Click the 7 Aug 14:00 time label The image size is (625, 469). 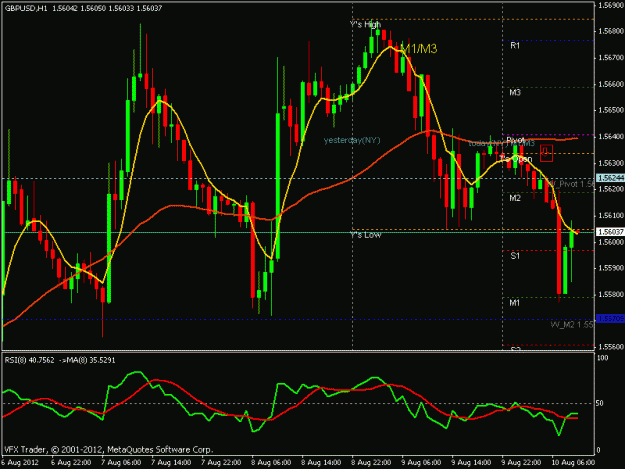coord(171,463)
